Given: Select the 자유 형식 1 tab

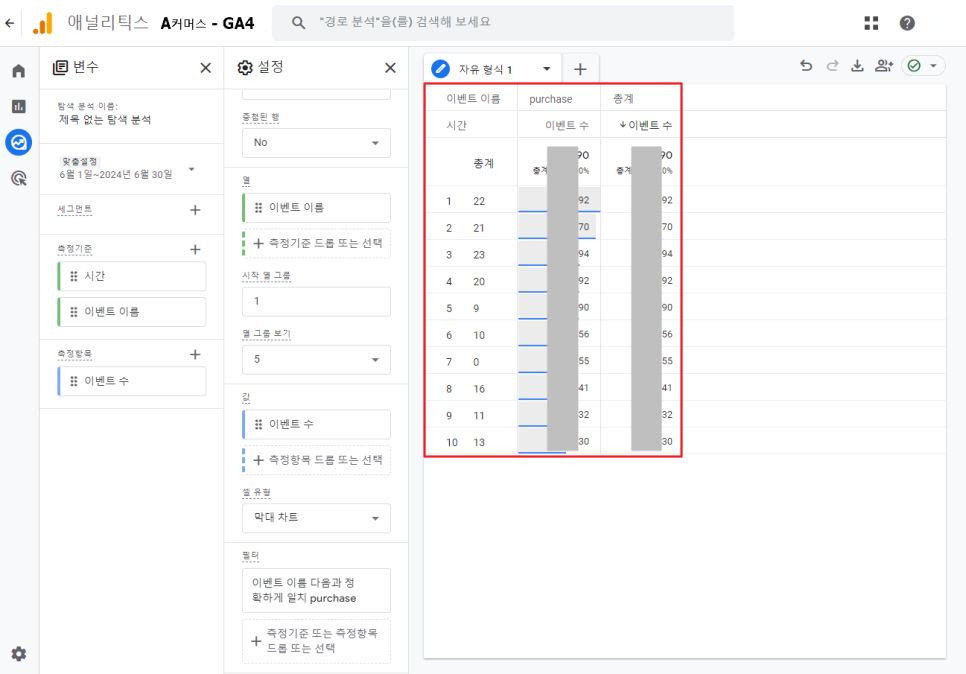Looking at the screenshot, I should pyautogui.click(x=485, y=70).
